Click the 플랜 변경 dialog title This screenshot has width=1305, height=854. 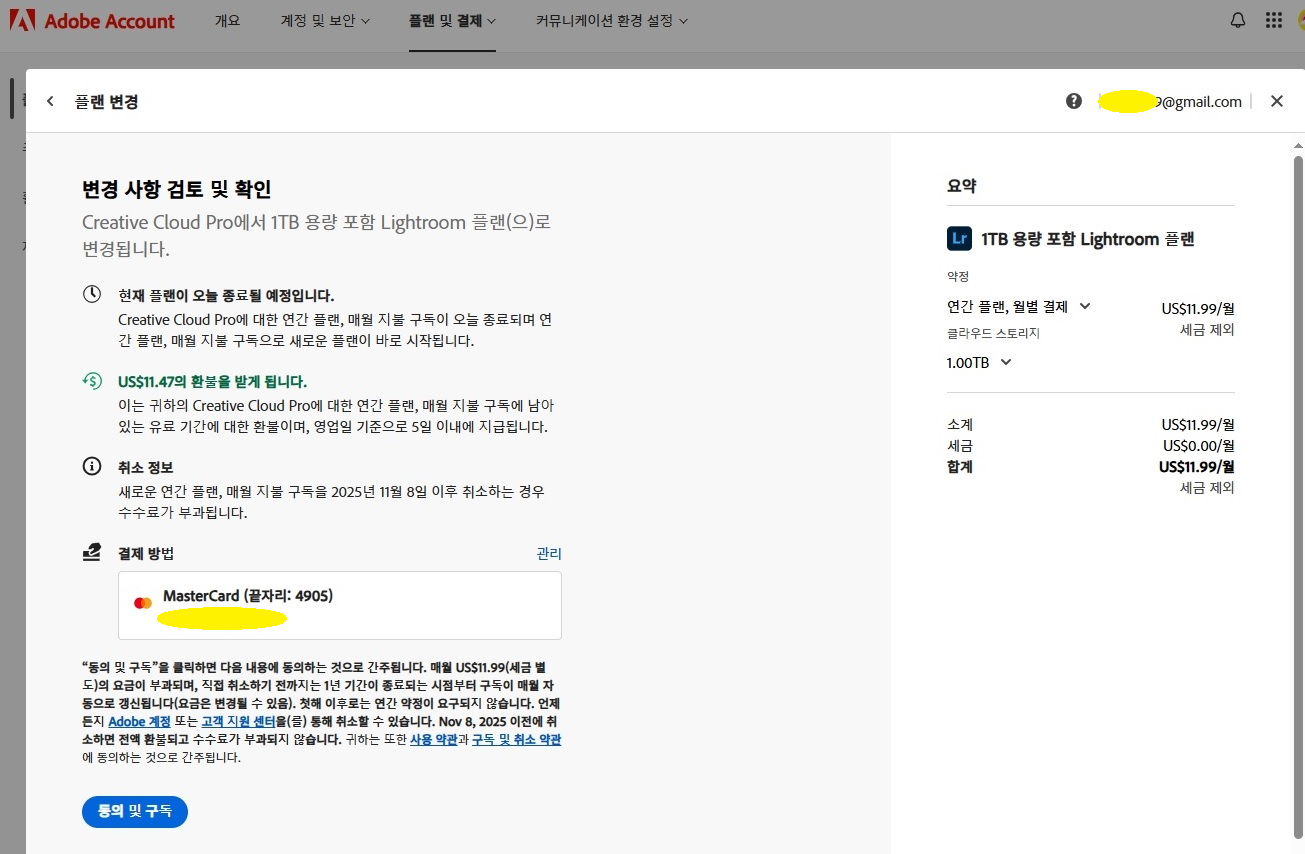click(x=106, y=101)
